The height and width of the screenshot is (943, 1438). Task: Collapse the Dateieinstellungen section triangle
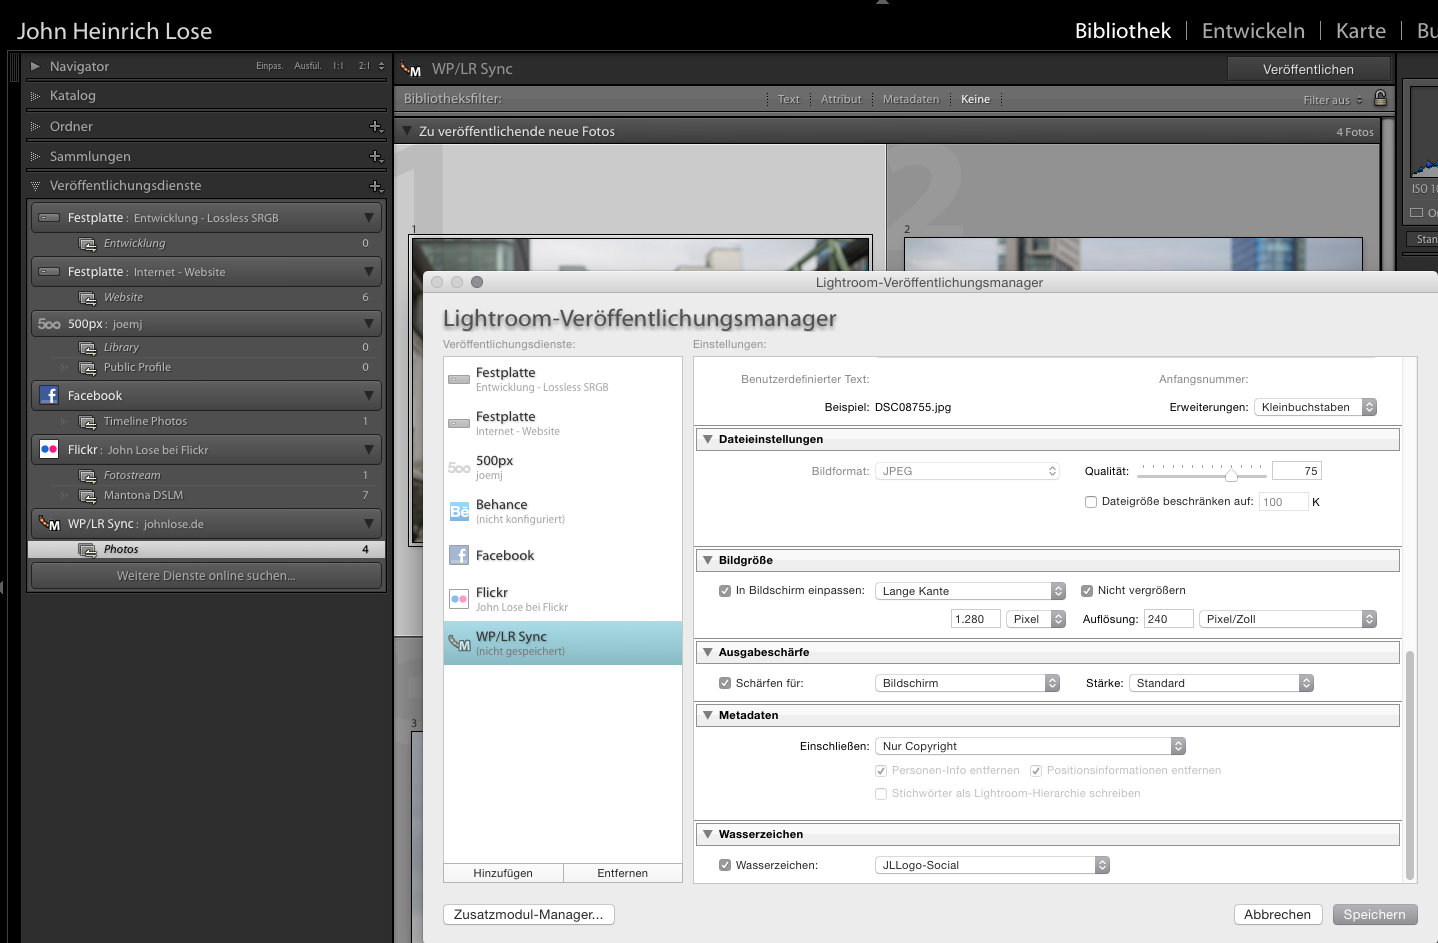pyautogui.click(x=708, y=439)
